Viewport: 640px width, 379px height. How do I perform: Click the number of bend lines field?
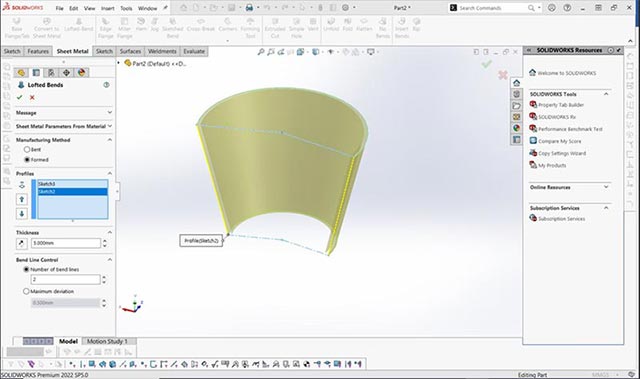(x=66, y=279)
